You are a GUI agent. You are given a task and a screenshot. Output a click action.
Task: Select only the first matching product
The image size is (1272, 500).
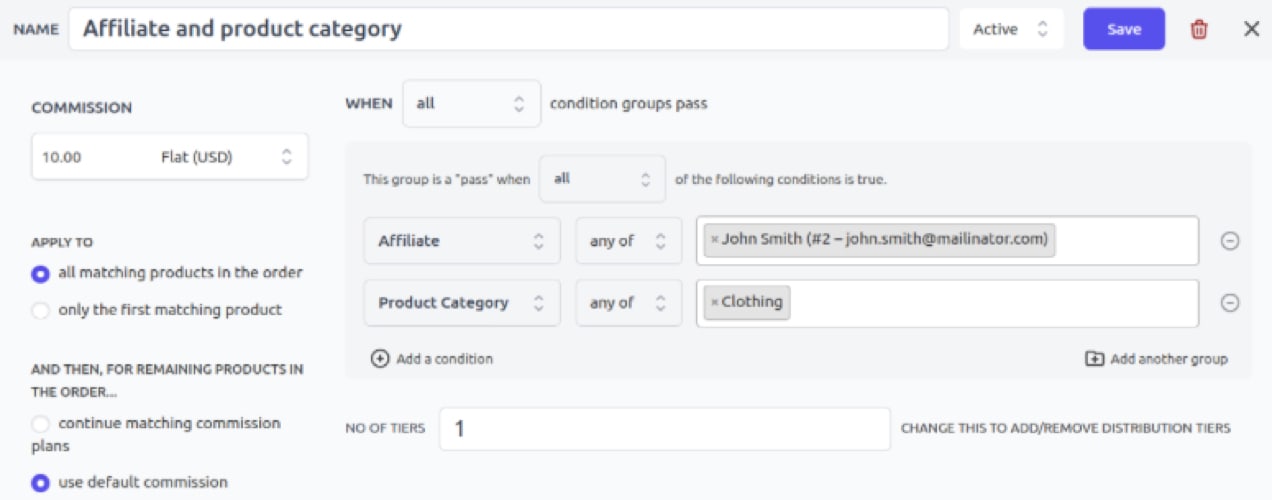[x=40, y=310]
